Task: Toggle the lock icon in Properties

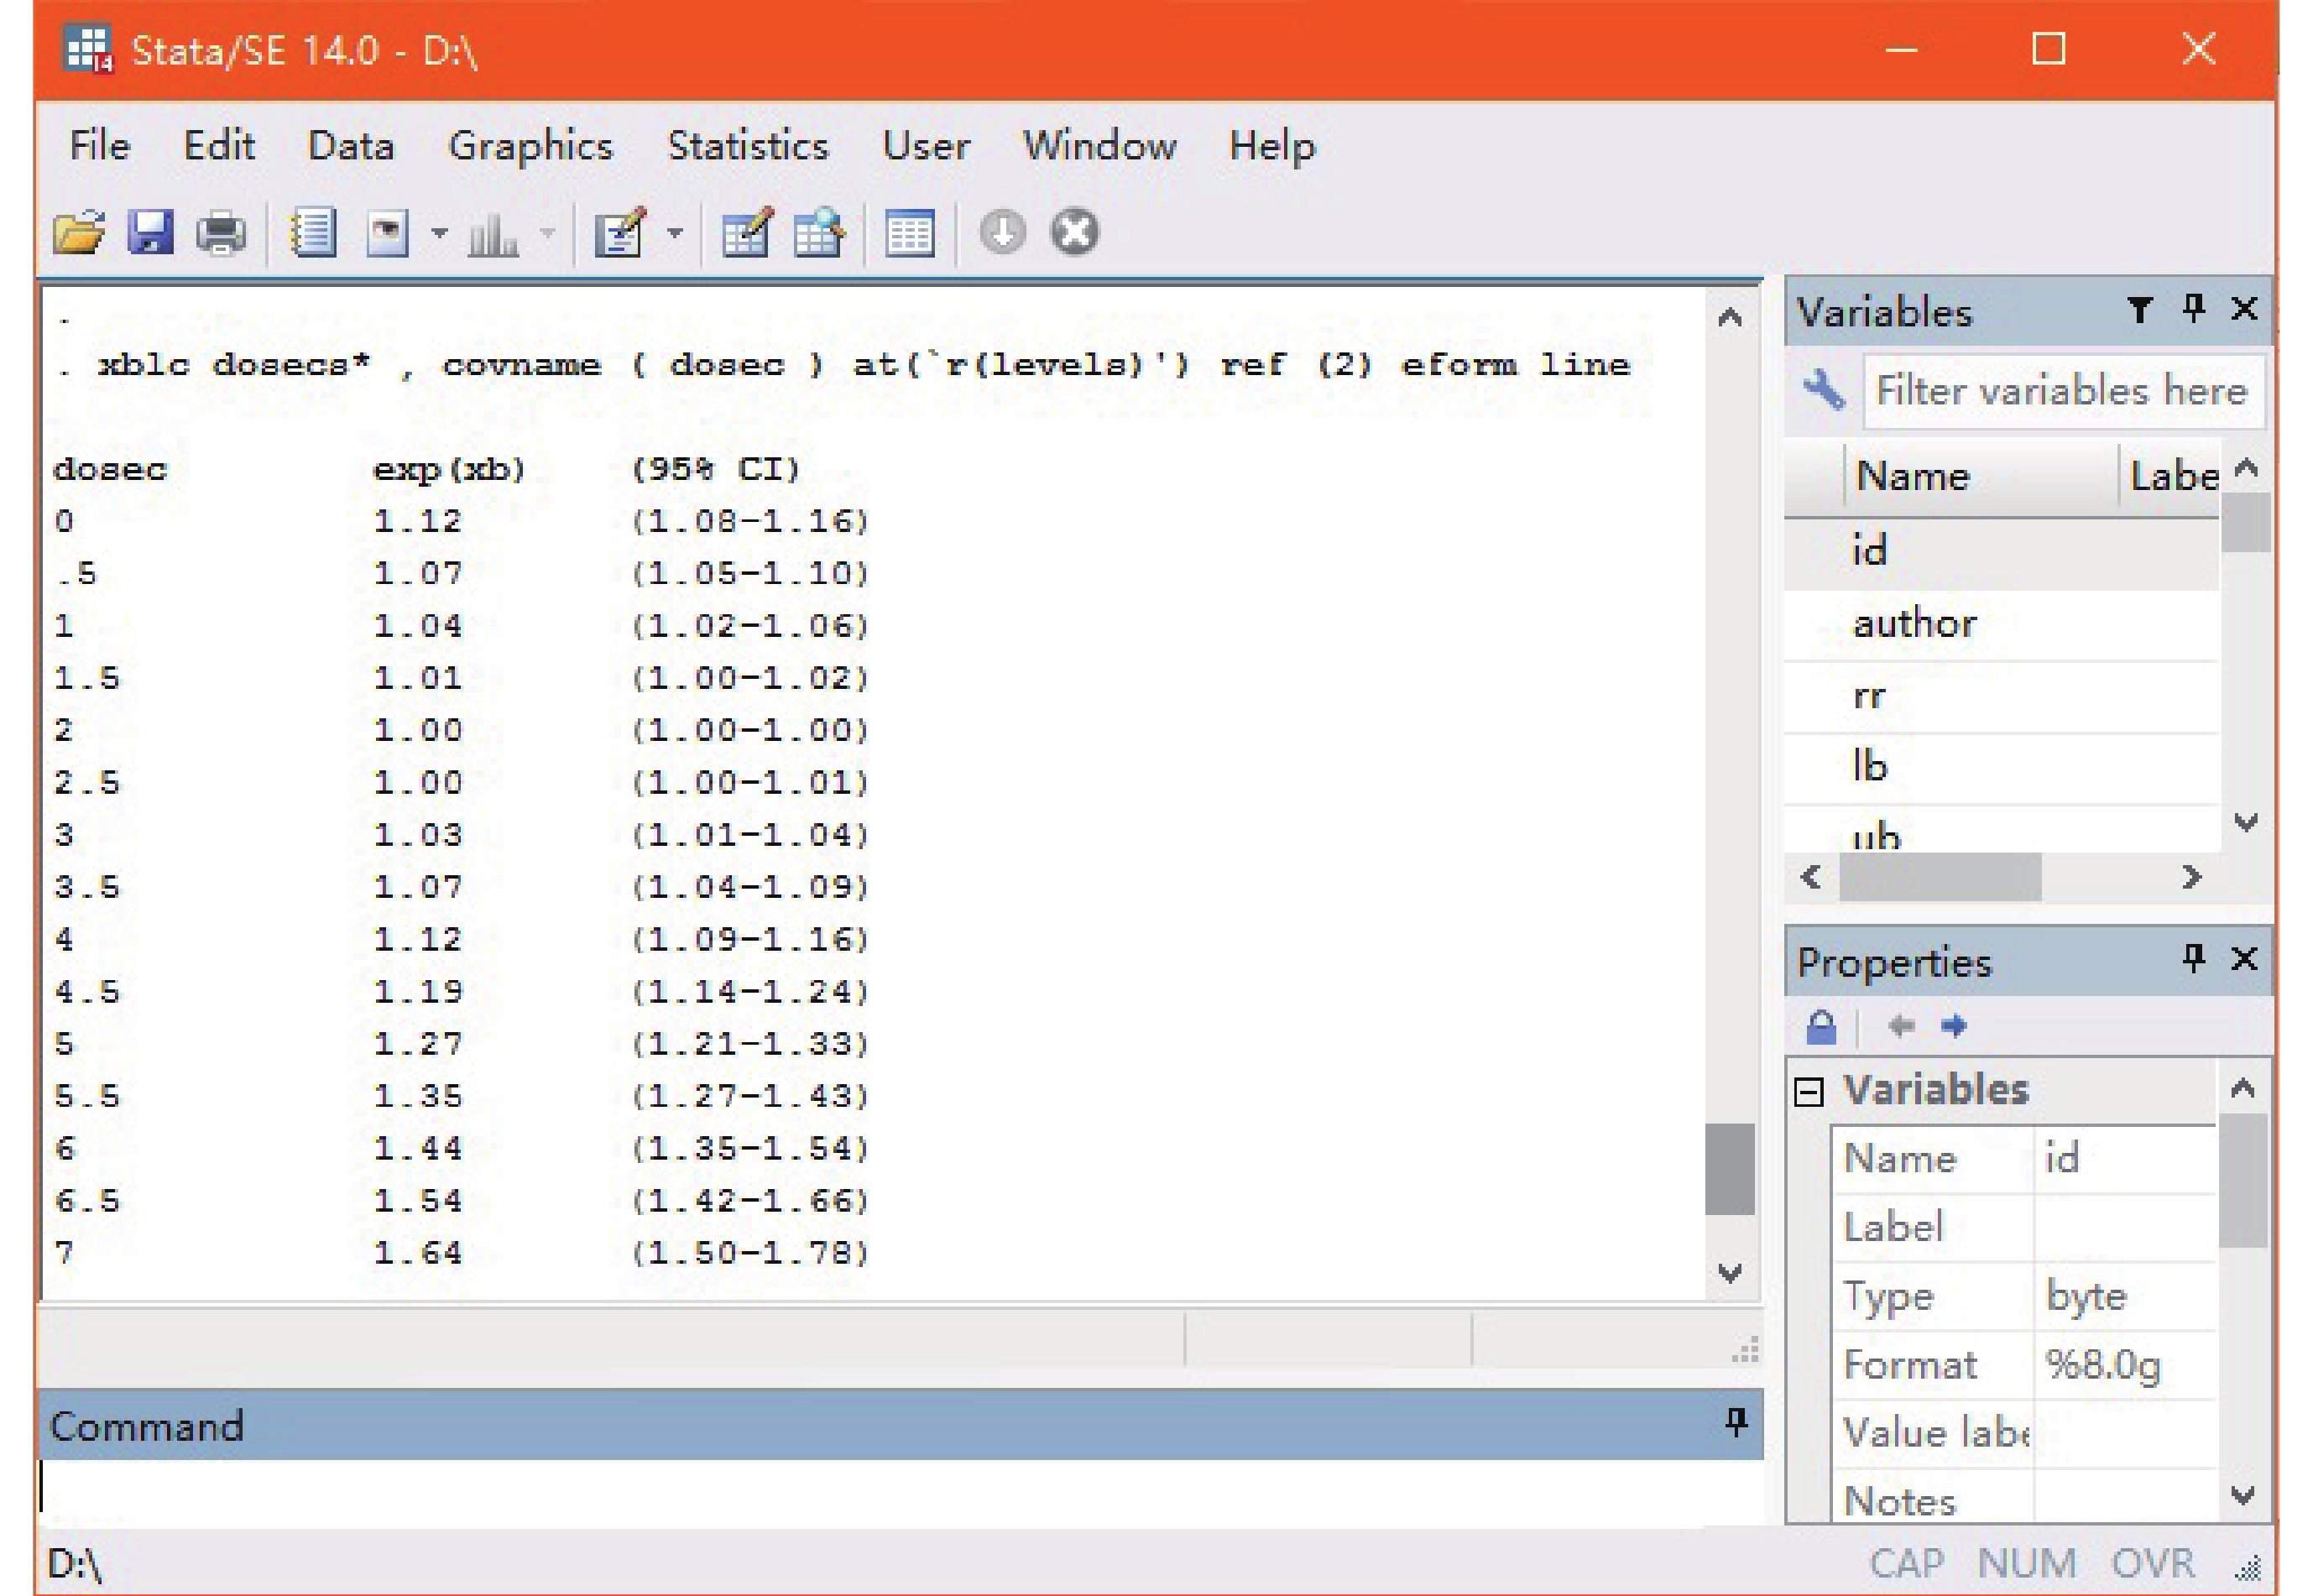Action: click(x=1821, y=1027)
